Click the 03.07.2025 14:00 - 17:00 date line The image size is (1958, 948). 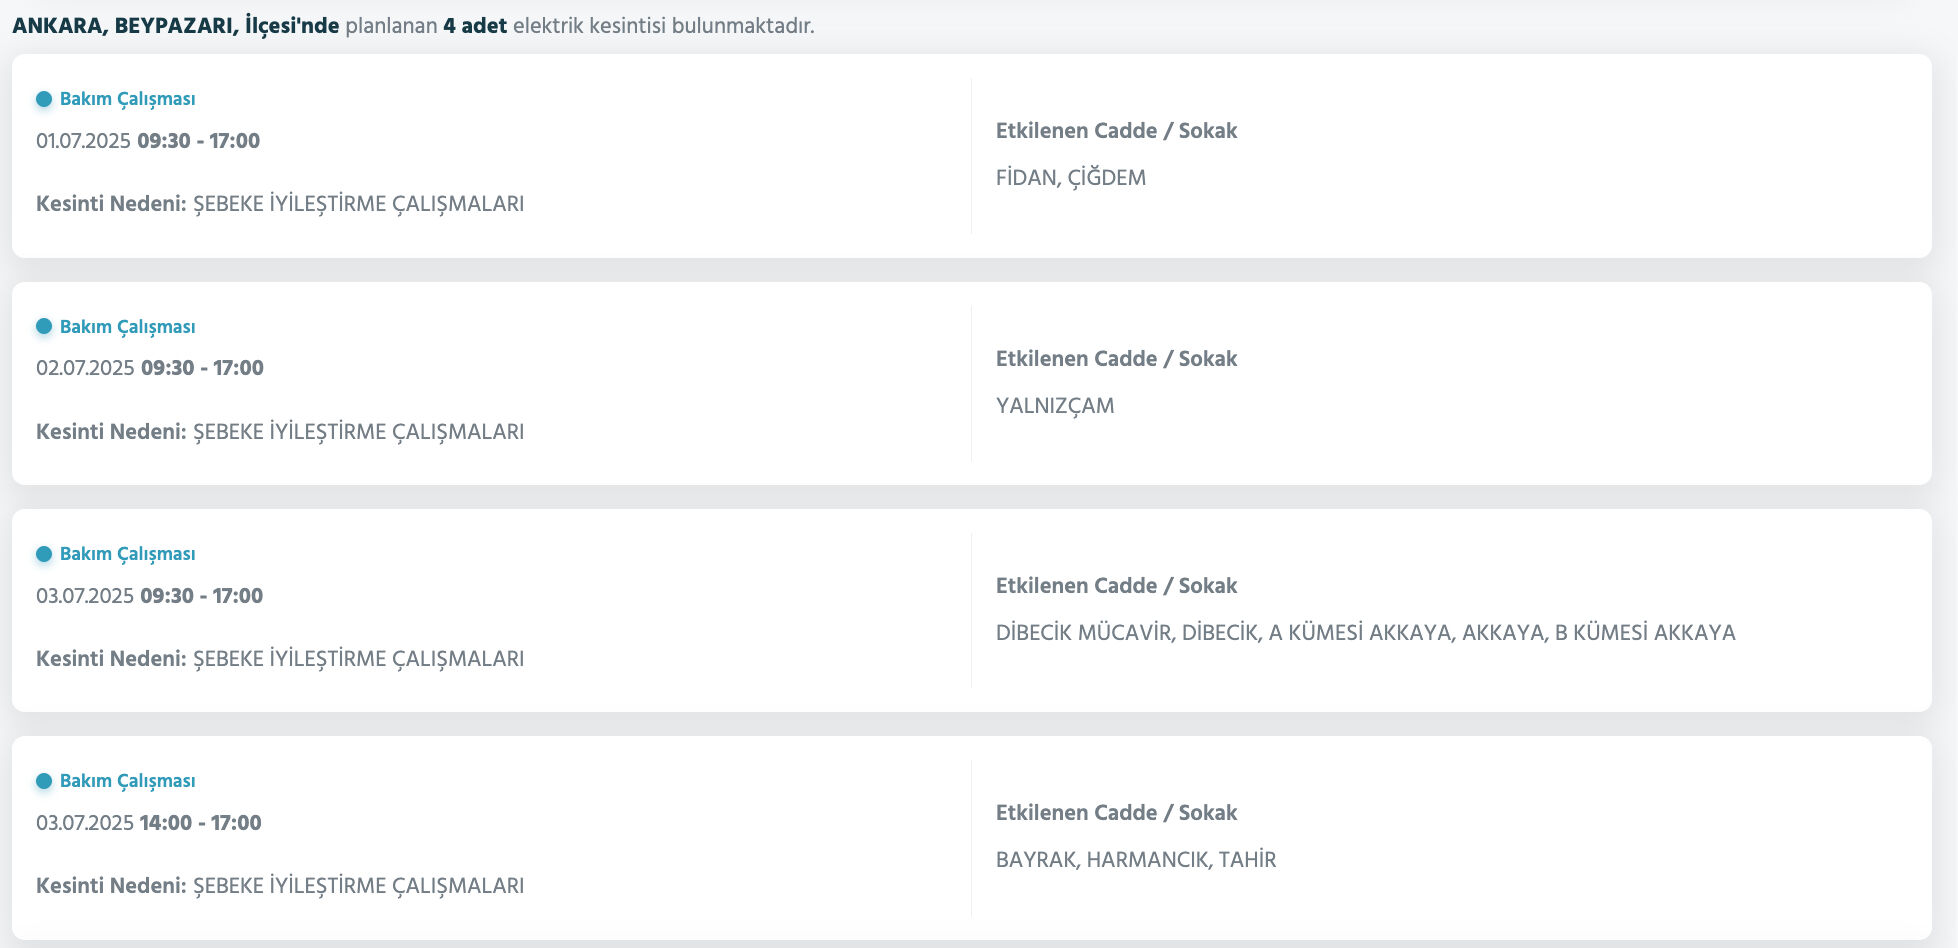point(149,823)
